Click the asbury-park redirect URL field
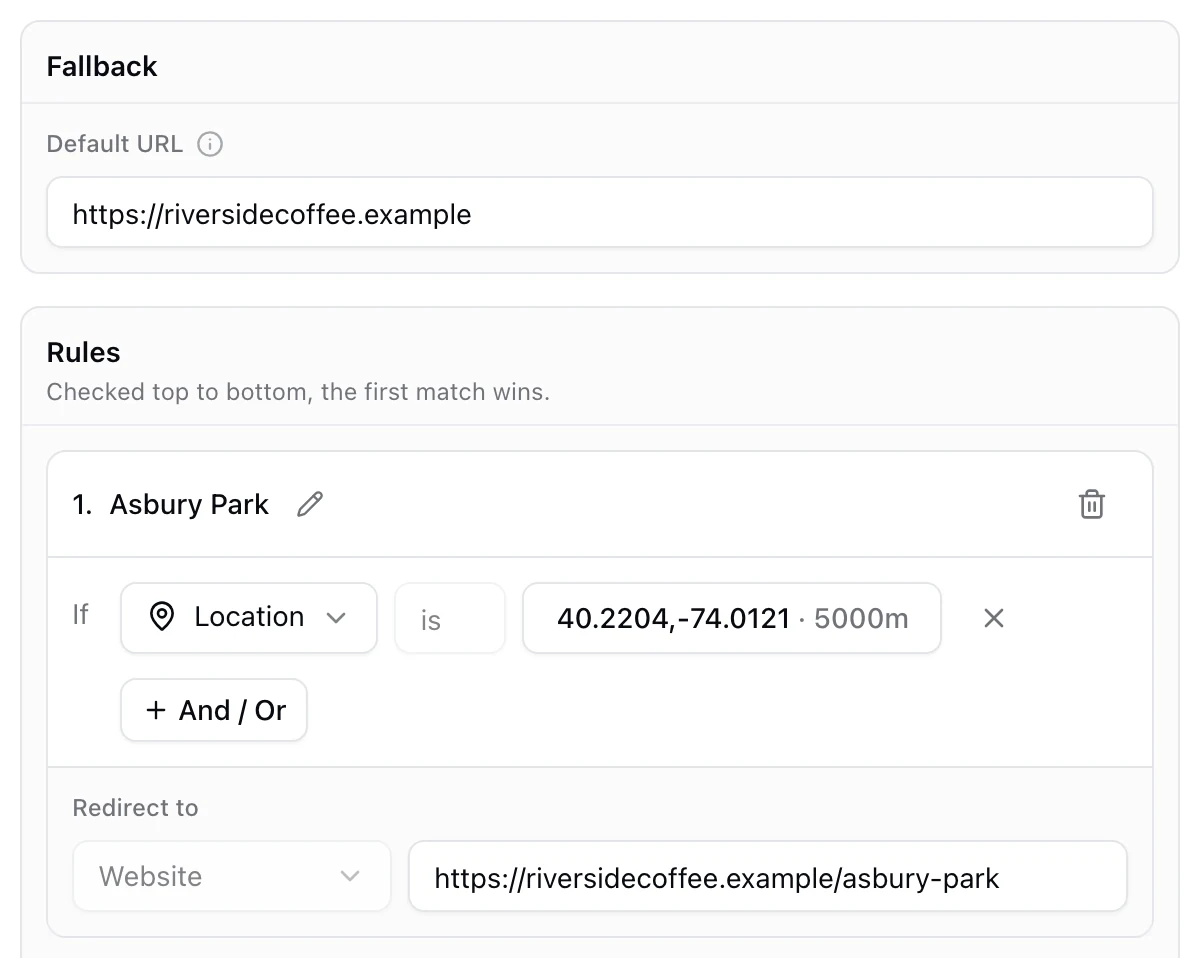The image size is (1200, 958). [x=768, y=876]
